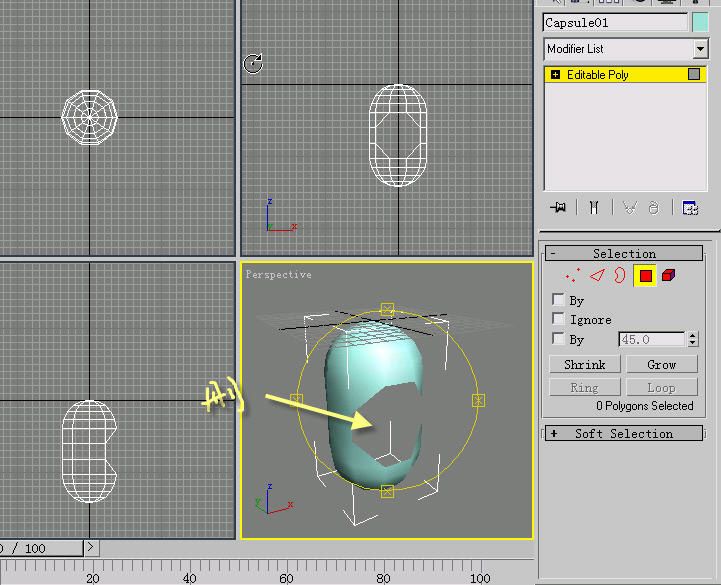The image size is (721, 585).
Task: Click the Ring button
Action: [x=584, y=387]
